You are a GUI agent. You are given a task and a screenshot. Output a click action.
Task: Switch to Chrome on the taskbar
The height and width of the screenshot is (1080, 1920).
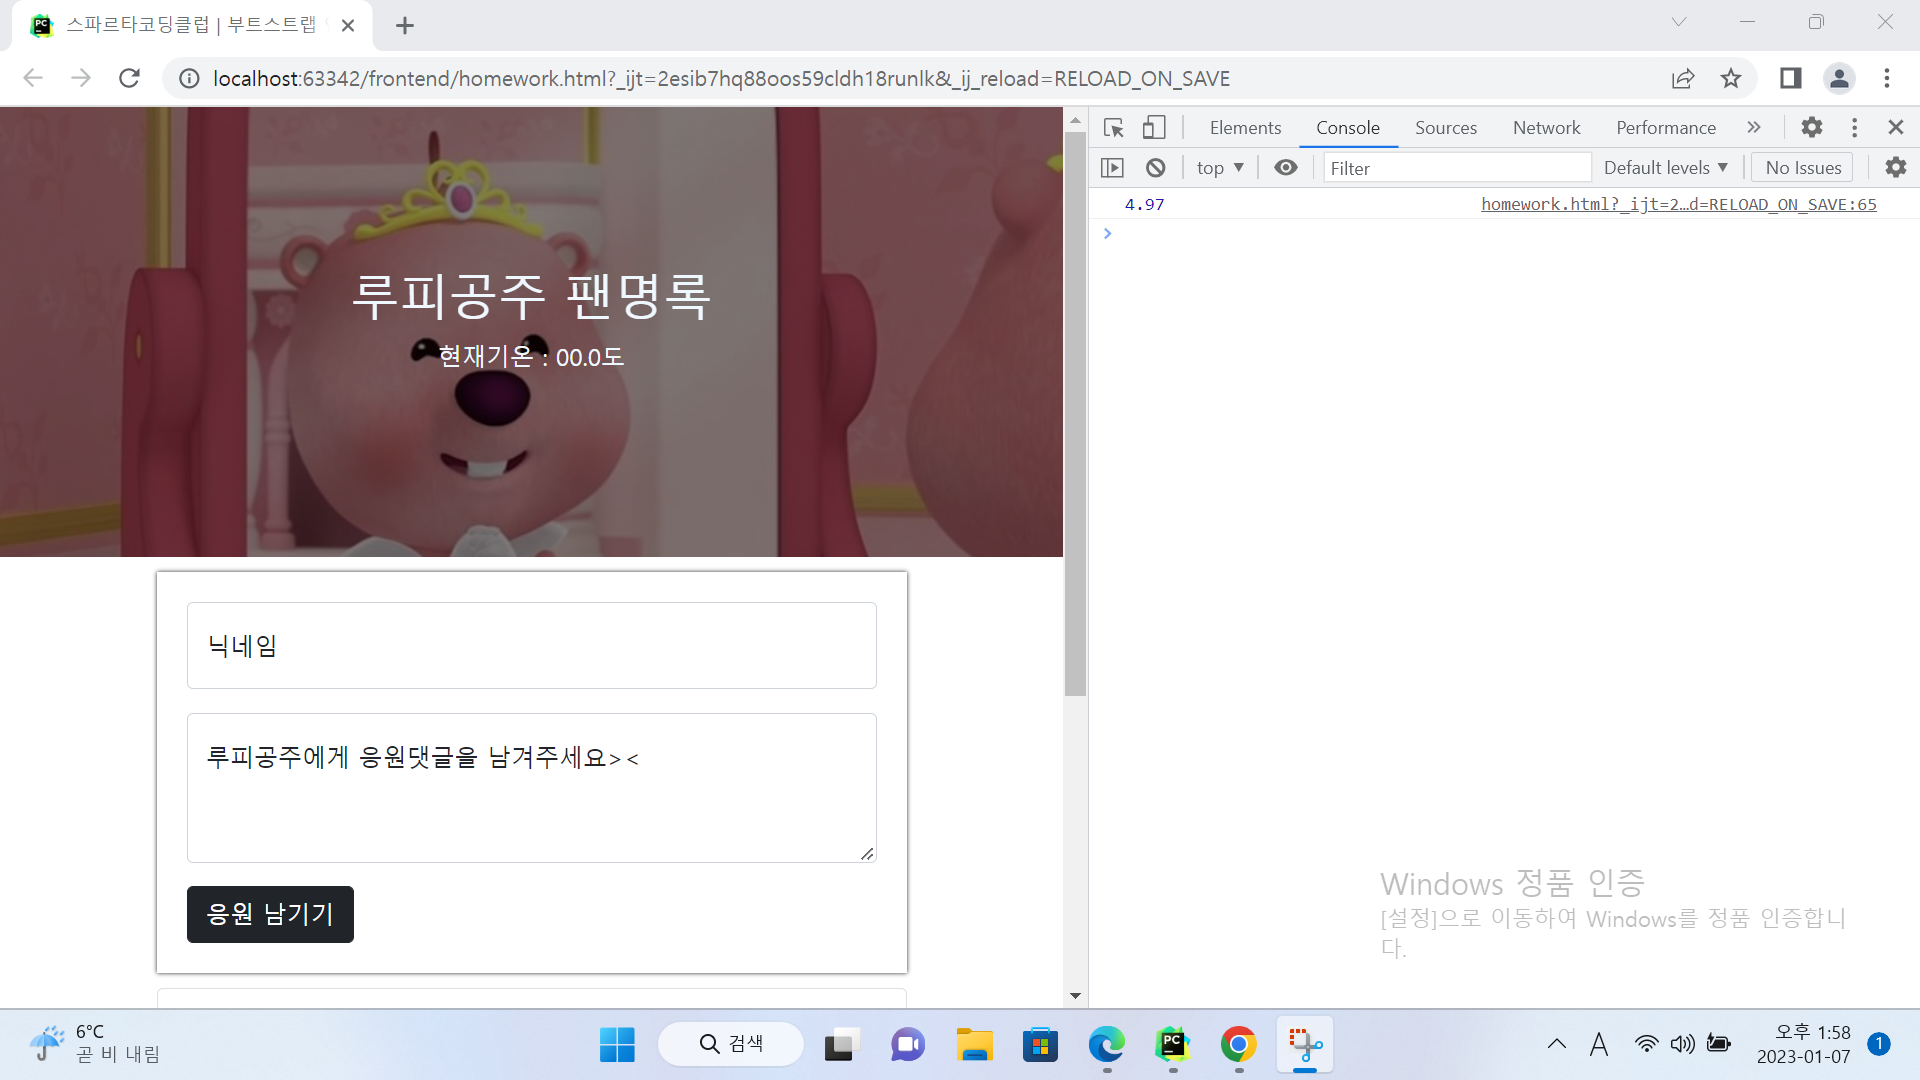tap(1238, 1045)
